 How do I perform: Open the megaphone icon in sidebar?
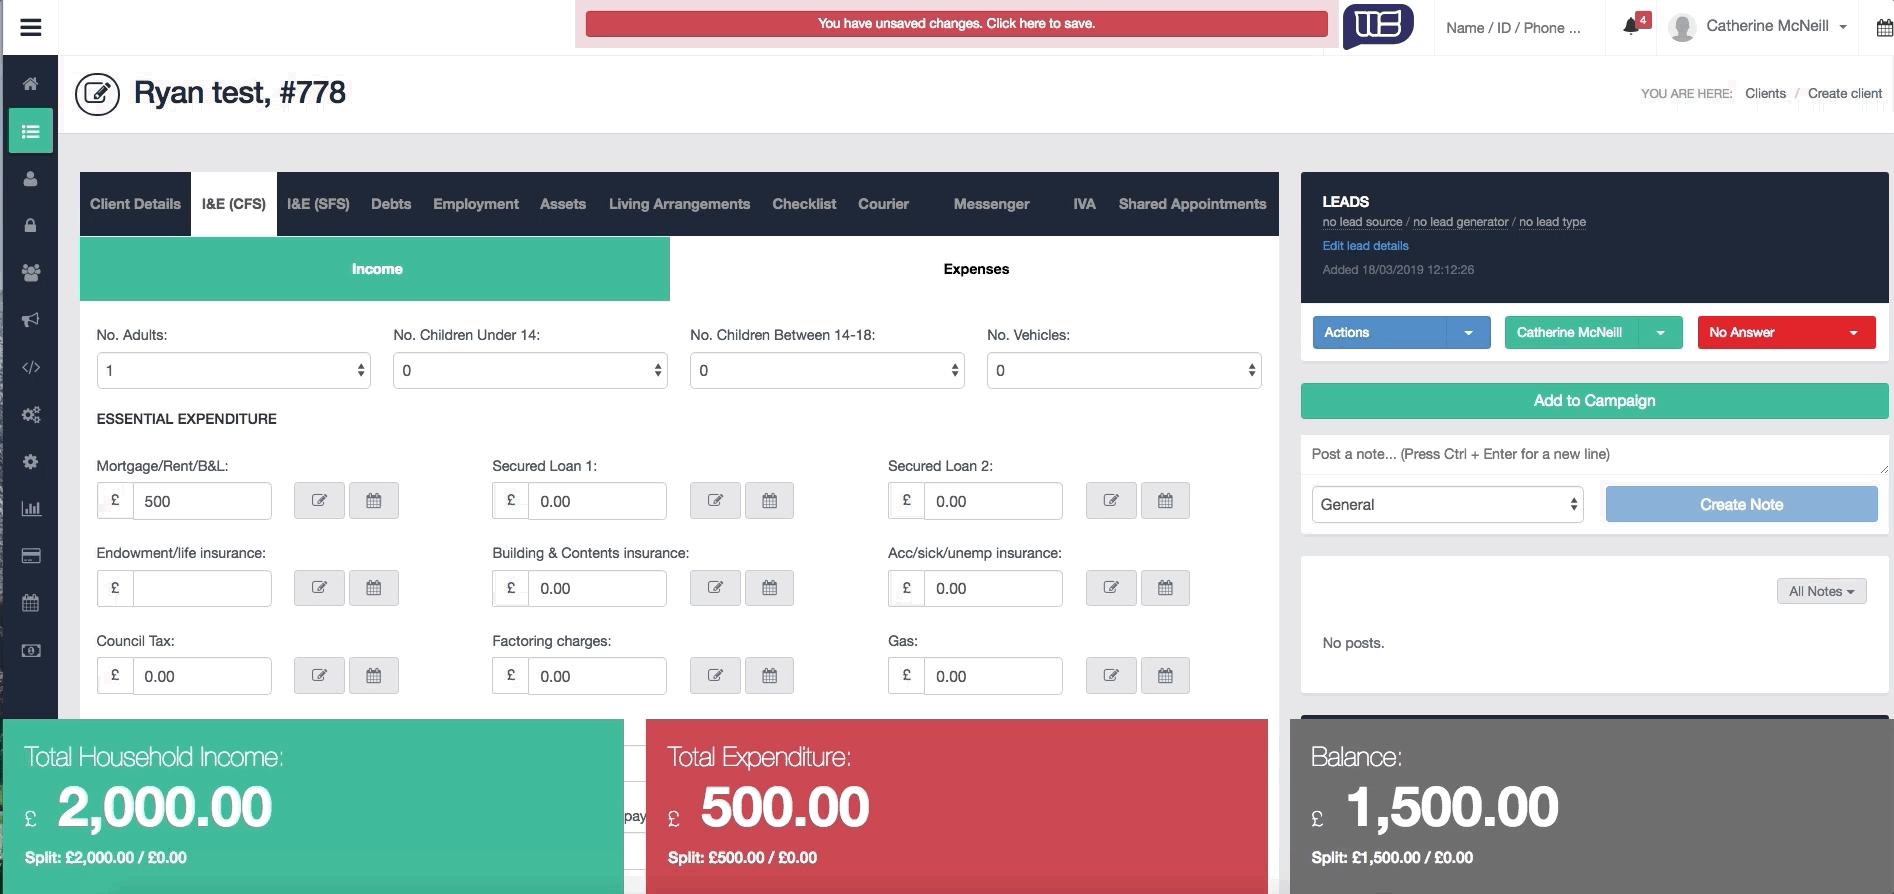[31, 320]
